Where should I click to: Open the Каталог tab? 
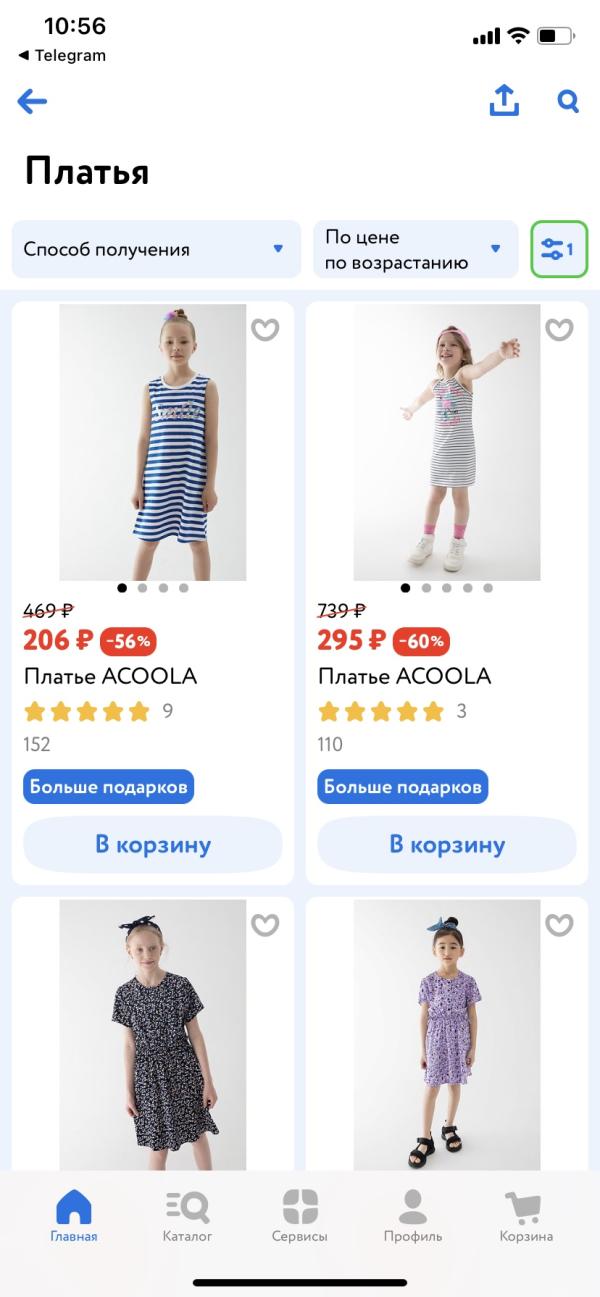pos(187,1215)
